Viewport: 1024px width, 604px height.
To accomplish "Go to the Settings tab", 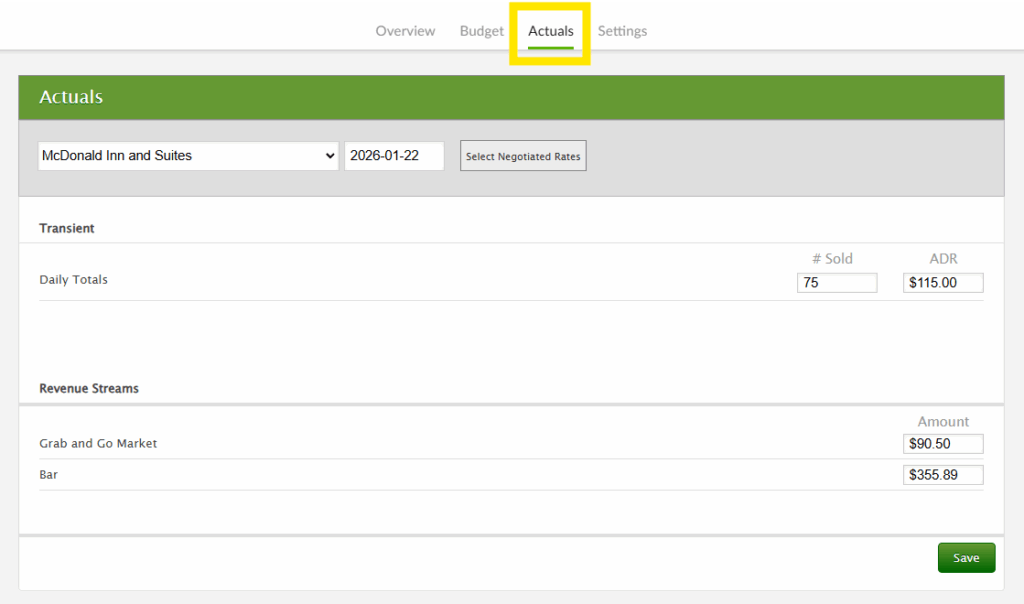I will [x=622, y=31].
